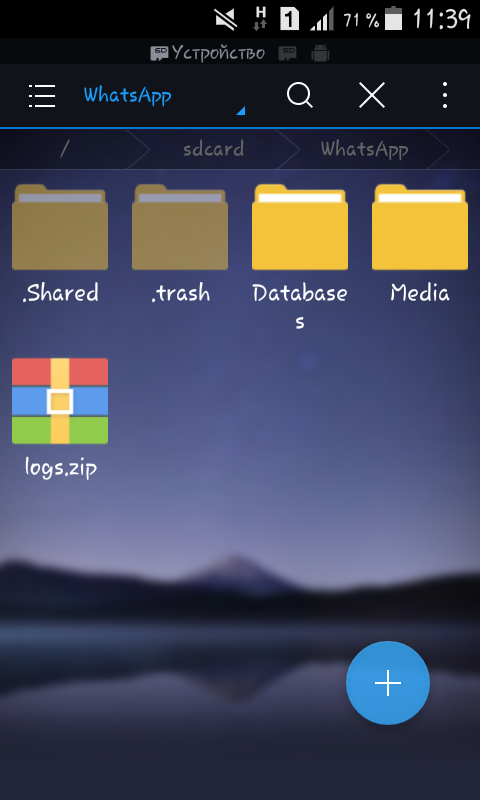Tap the 71 % battery text
This screenshot has height=800, width=480.
pyautogui.click(x=361, y=20)
